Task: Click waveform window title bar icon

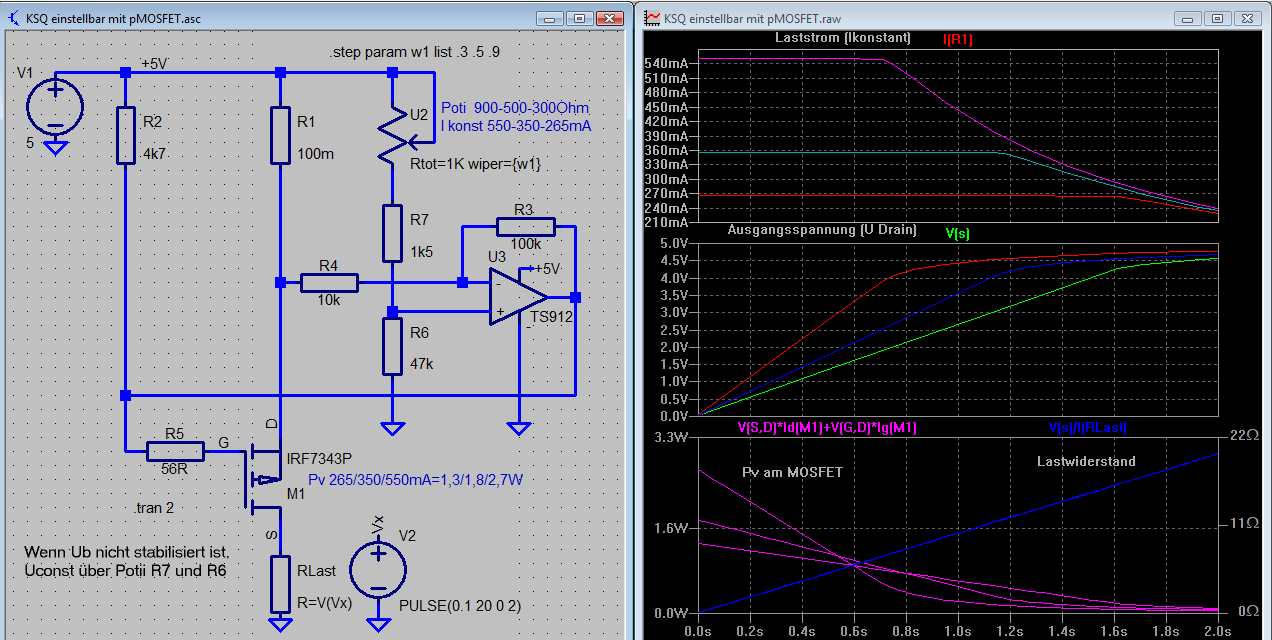Action: click(x=652, y=16)
